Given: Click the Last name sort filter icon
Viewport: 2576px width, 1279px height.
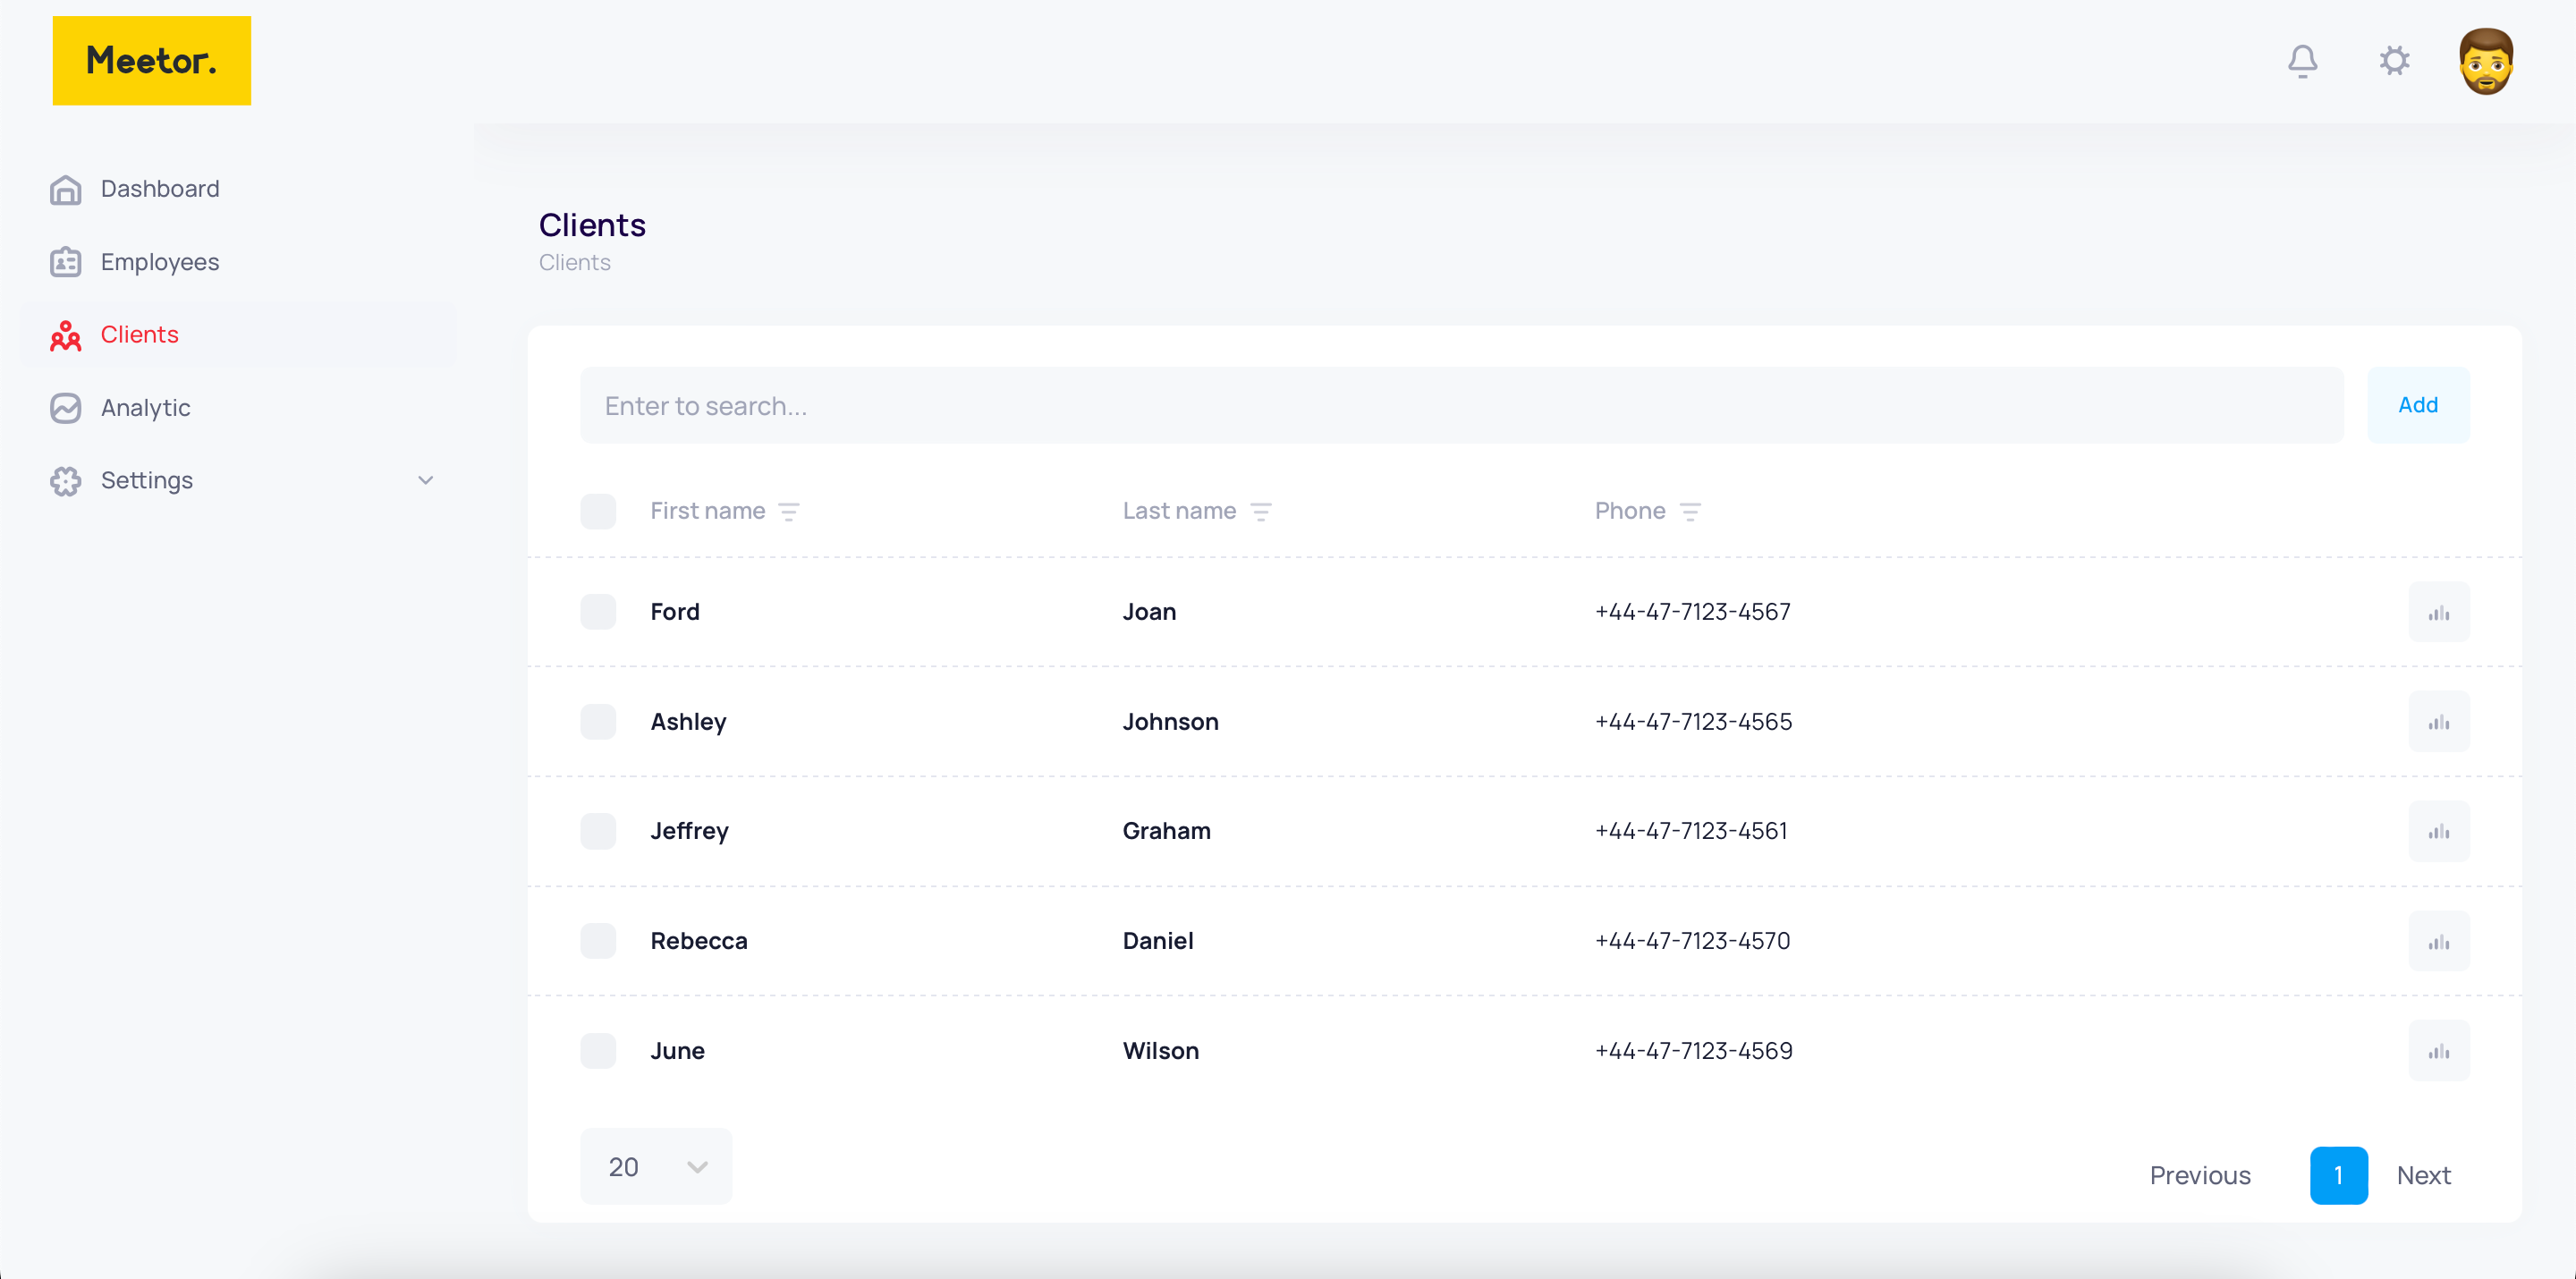Looking at the screenshot, I should click(1261, 512).
